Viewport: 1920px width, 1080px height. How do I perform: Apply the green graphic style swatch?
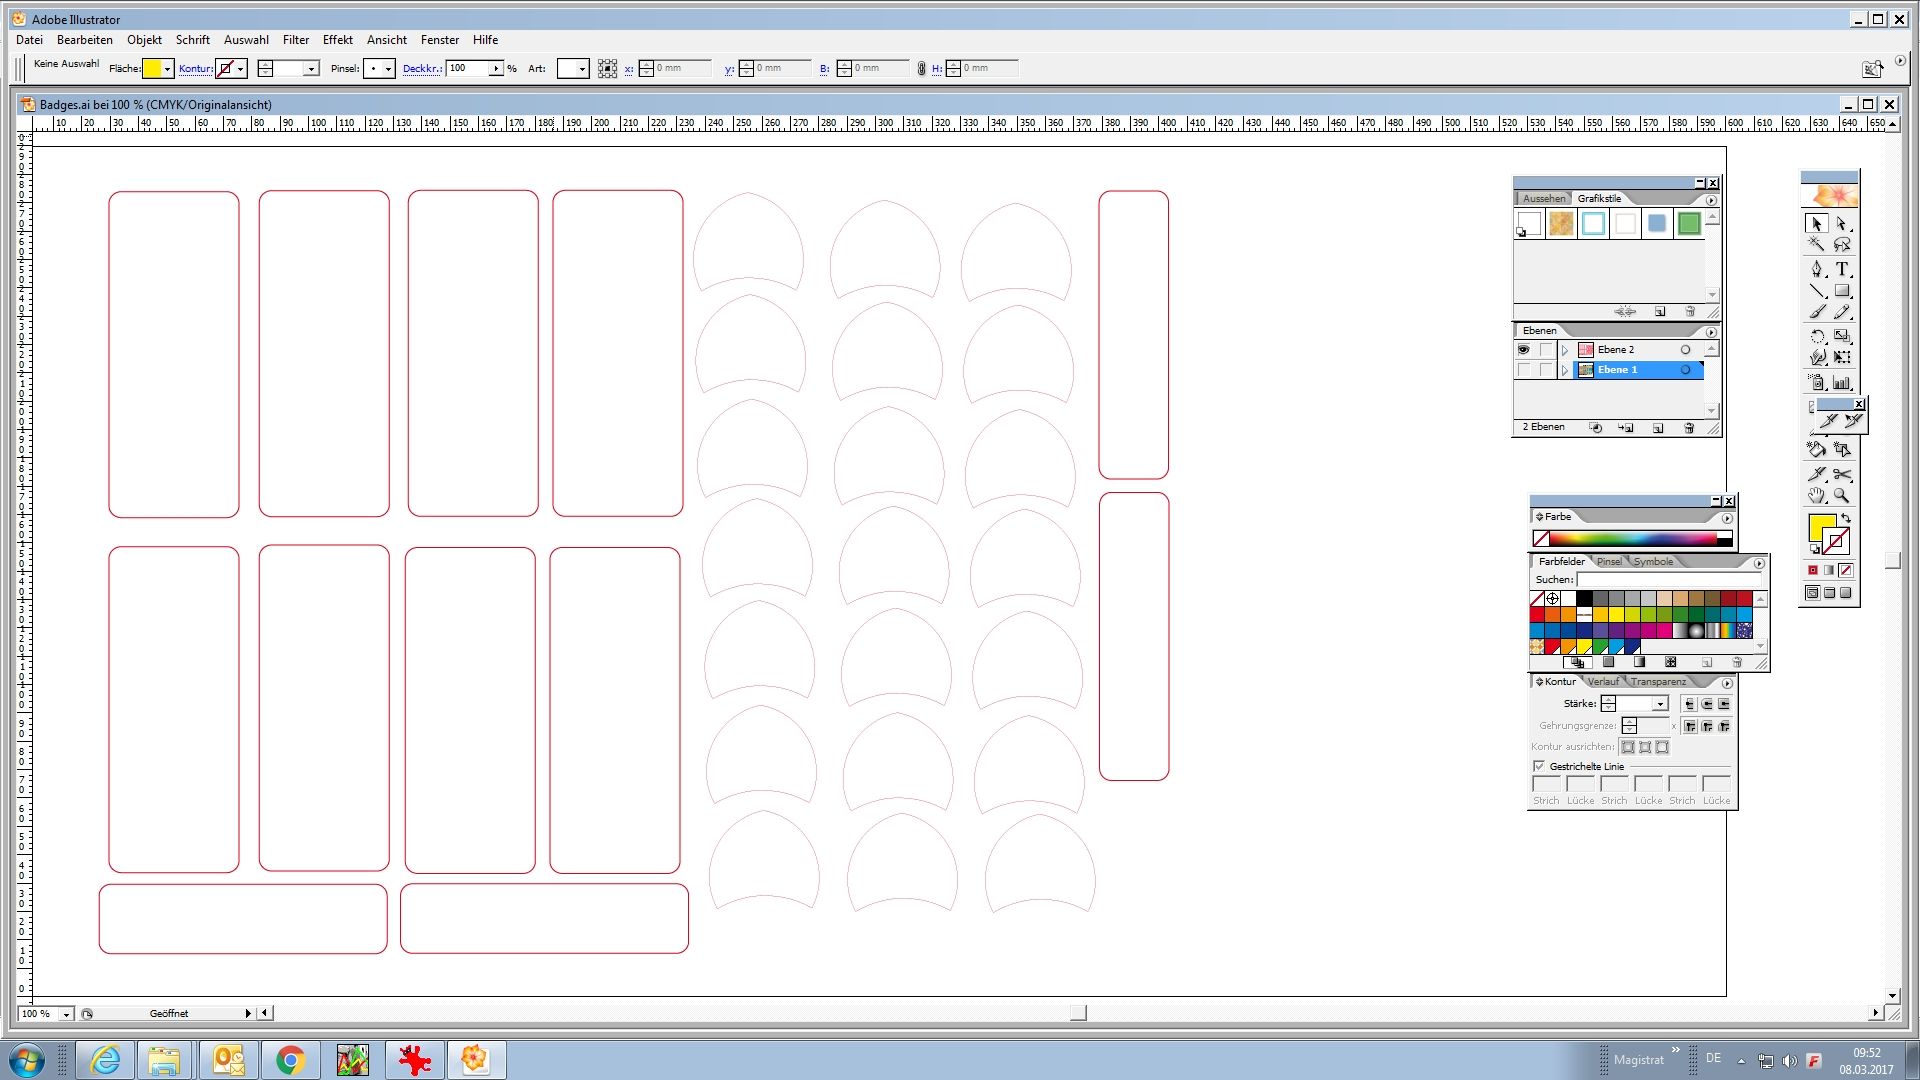pyautogui.click(x=1689, y=224)
